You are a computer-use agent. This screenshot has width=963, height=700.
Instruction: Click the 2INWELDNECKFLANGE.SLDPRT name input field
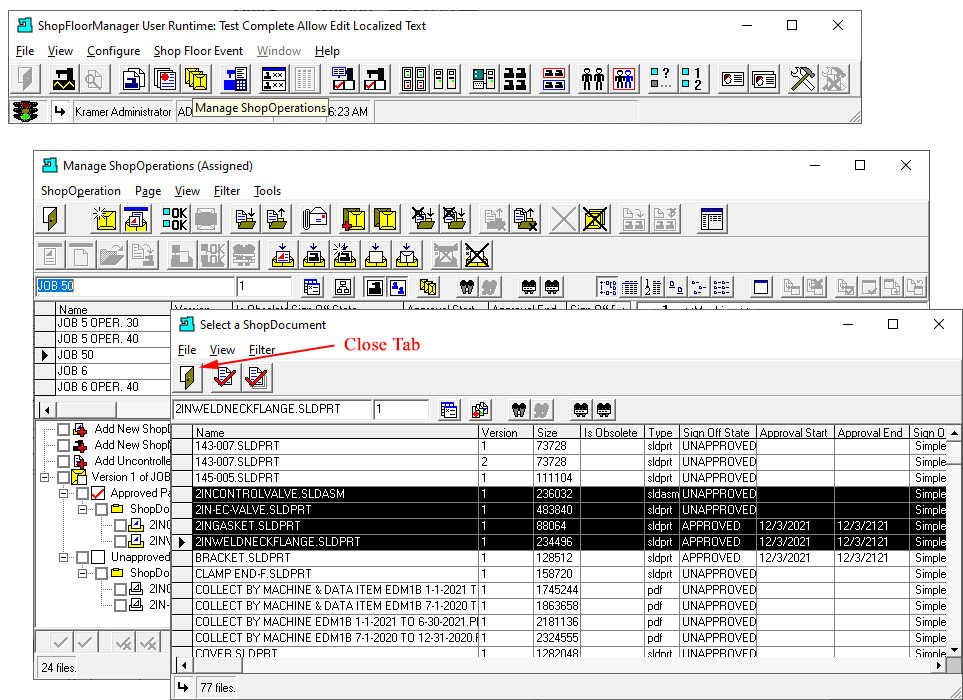pyautogui.click(x=272, y=409)
